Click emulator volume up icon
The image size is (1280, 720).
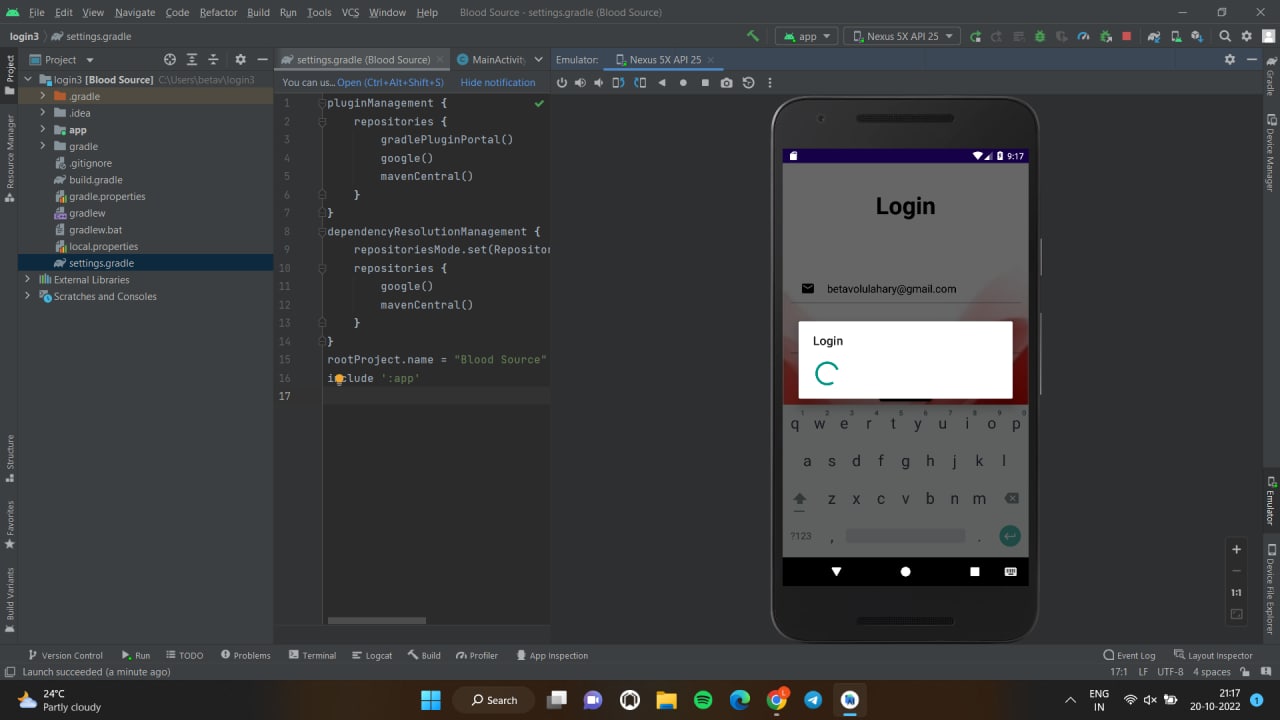(x=580, y=83)
